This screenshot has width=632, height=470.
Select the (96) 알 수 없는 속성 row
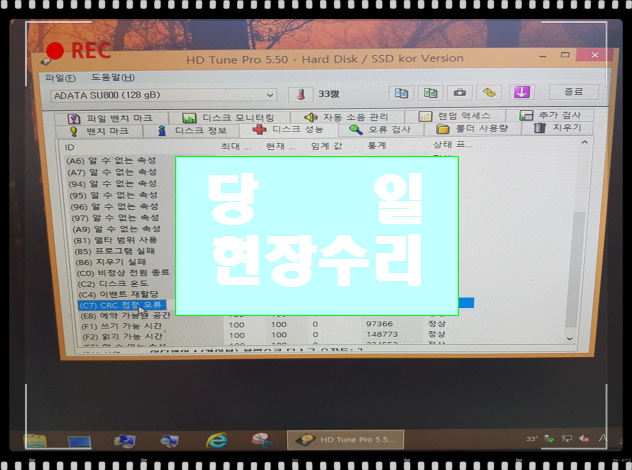(115, 206)
